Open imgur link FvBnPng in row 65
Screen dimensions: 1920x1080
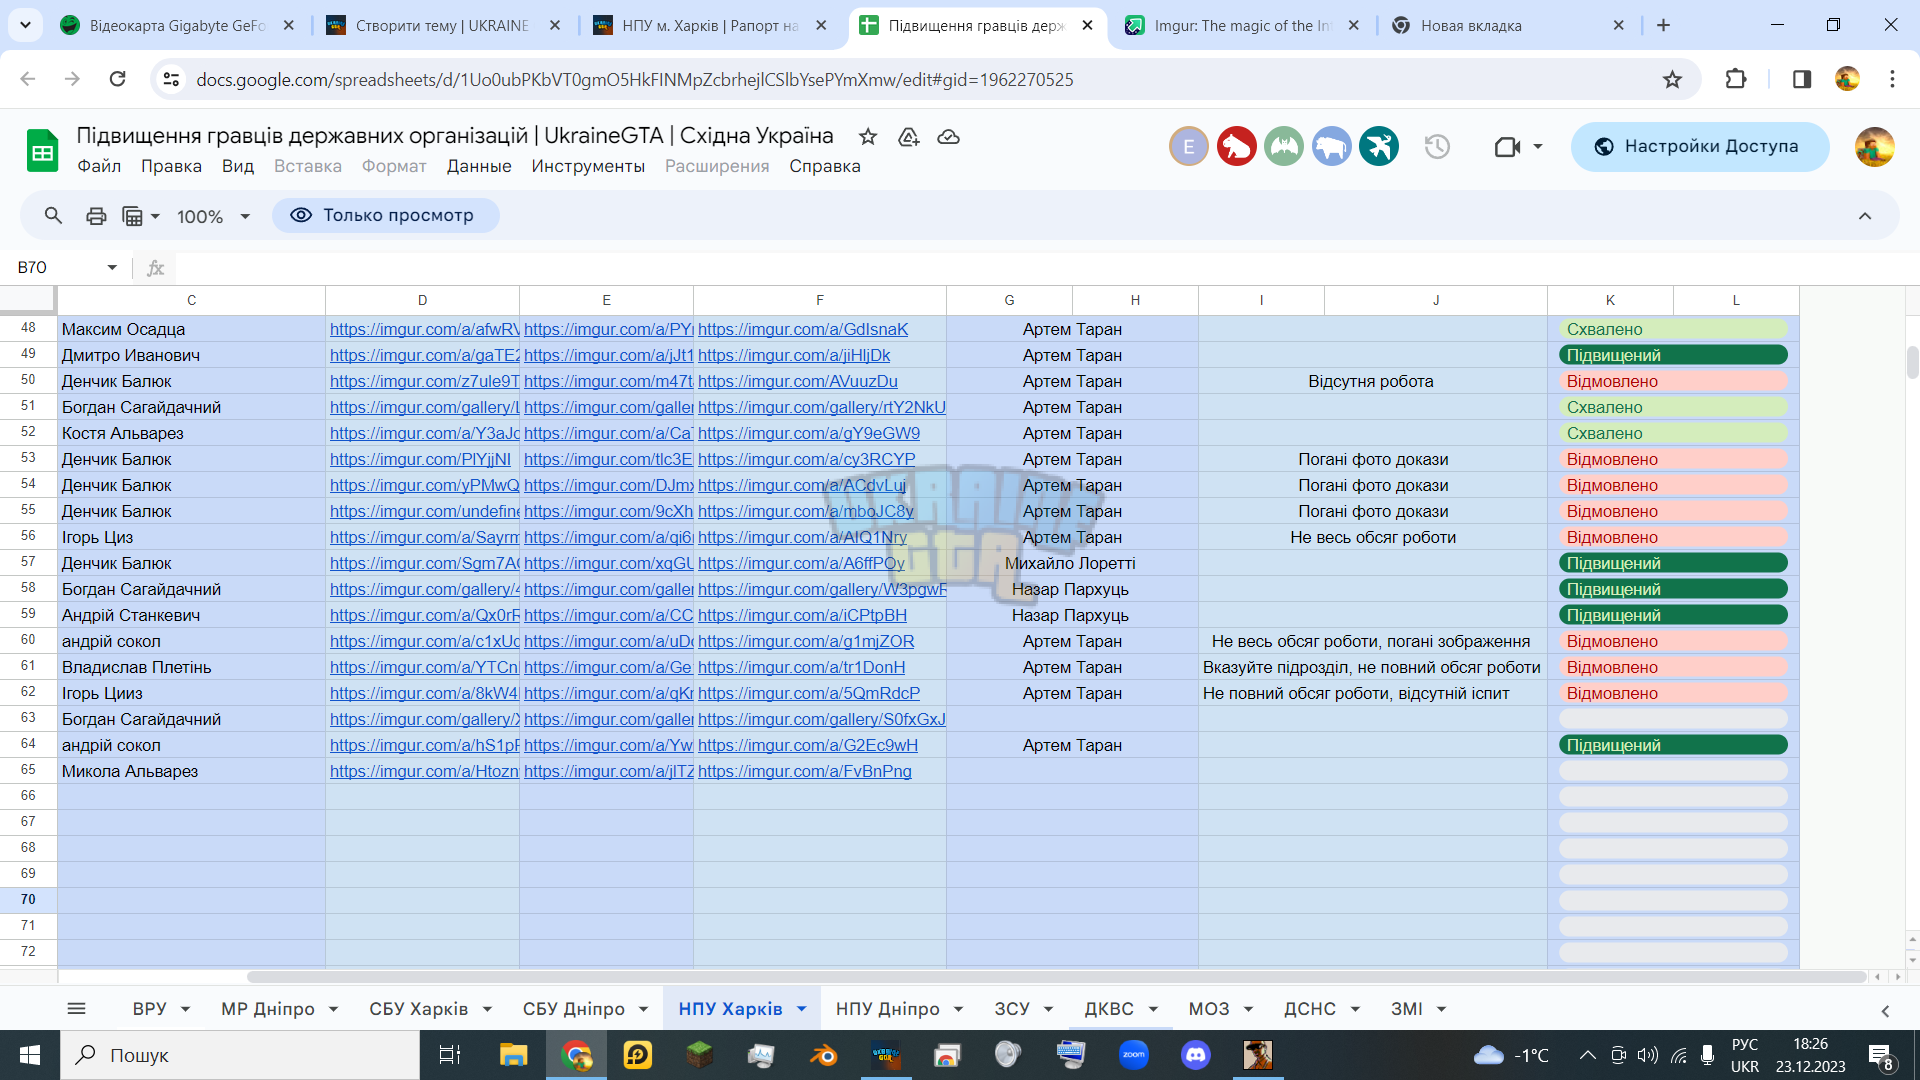pyautogui.click(x=805, y=771)
